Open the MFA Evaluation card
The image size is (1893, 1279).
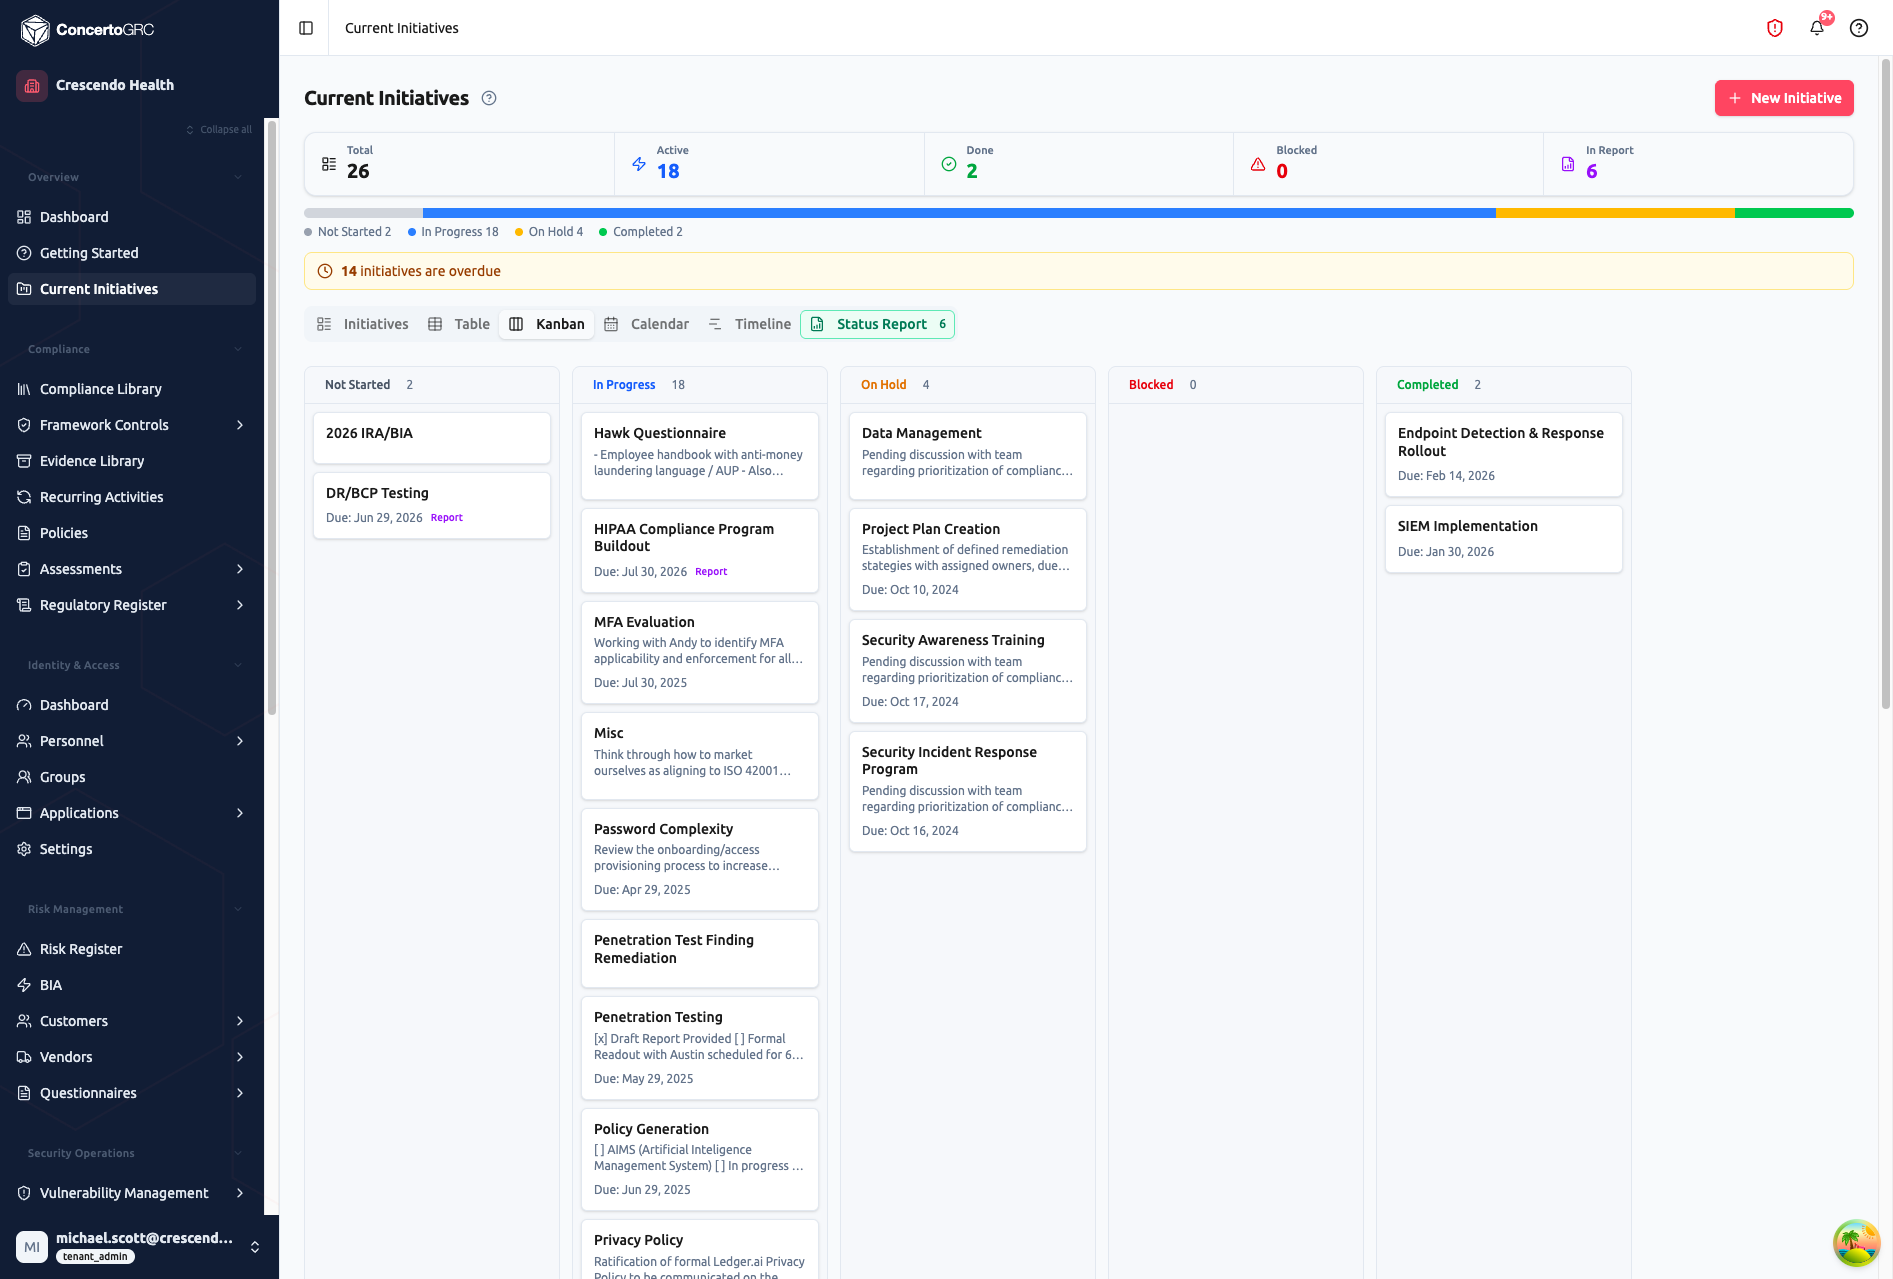click(700, 652)
